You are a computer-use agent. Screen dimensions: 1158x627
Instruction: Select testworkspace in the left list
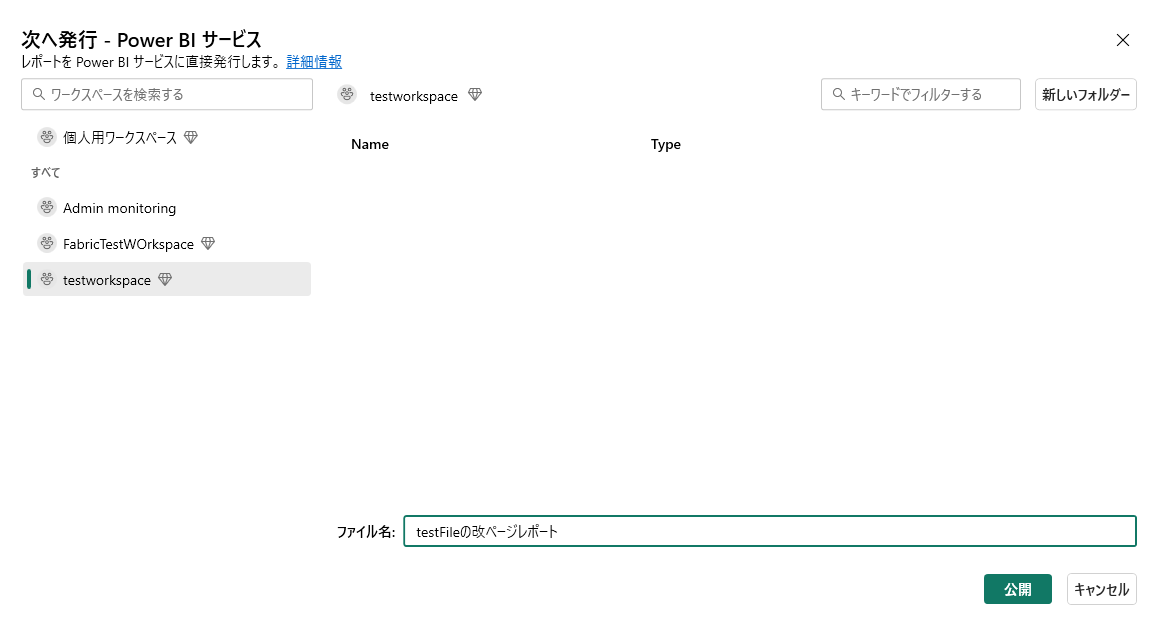pos(167,279)
